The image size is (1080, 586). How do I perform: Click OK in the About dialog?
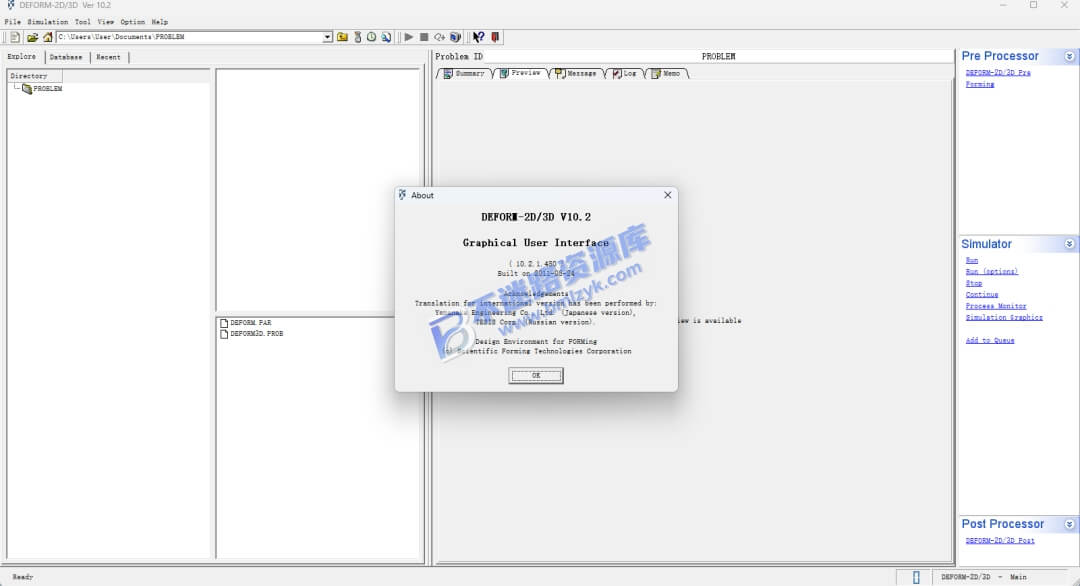click(536, 375)
